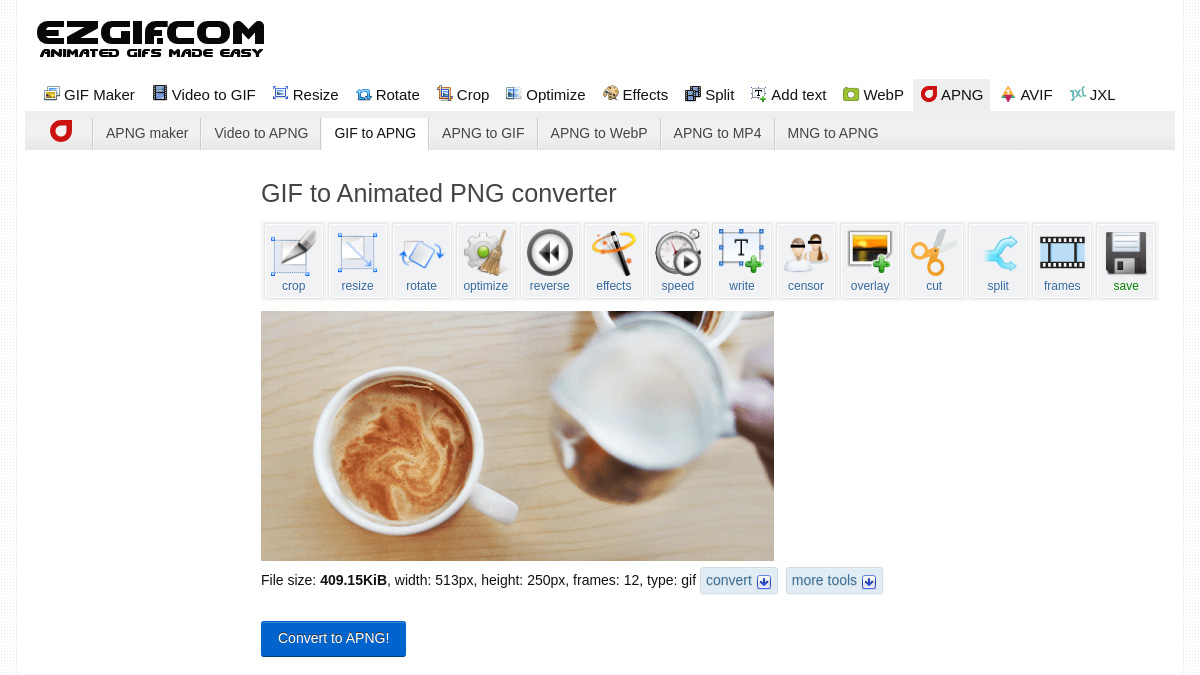Open the Video to APNG tab
Viewport: 1200px width, 675px height.
[261, 133]
